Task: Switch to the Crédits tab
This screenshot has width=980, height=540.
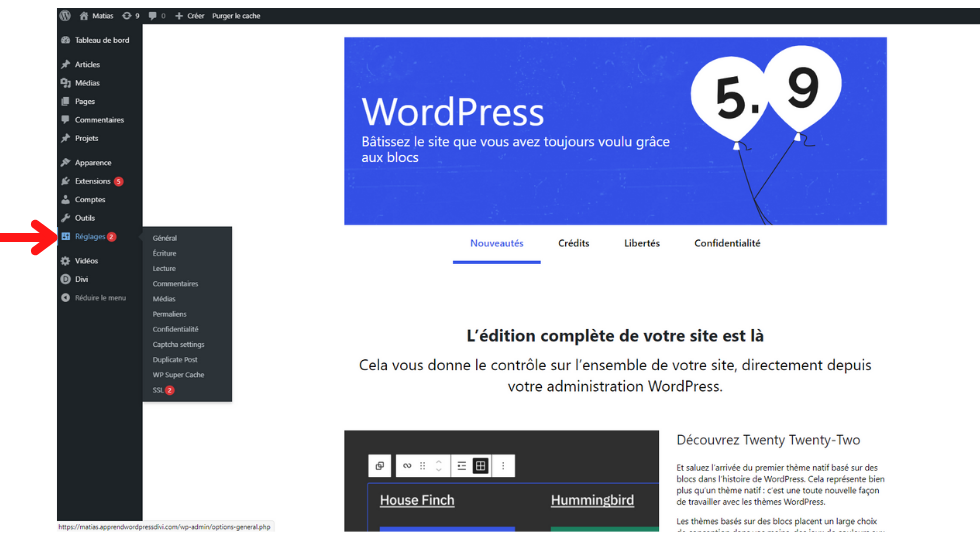Action: (573, 243)
